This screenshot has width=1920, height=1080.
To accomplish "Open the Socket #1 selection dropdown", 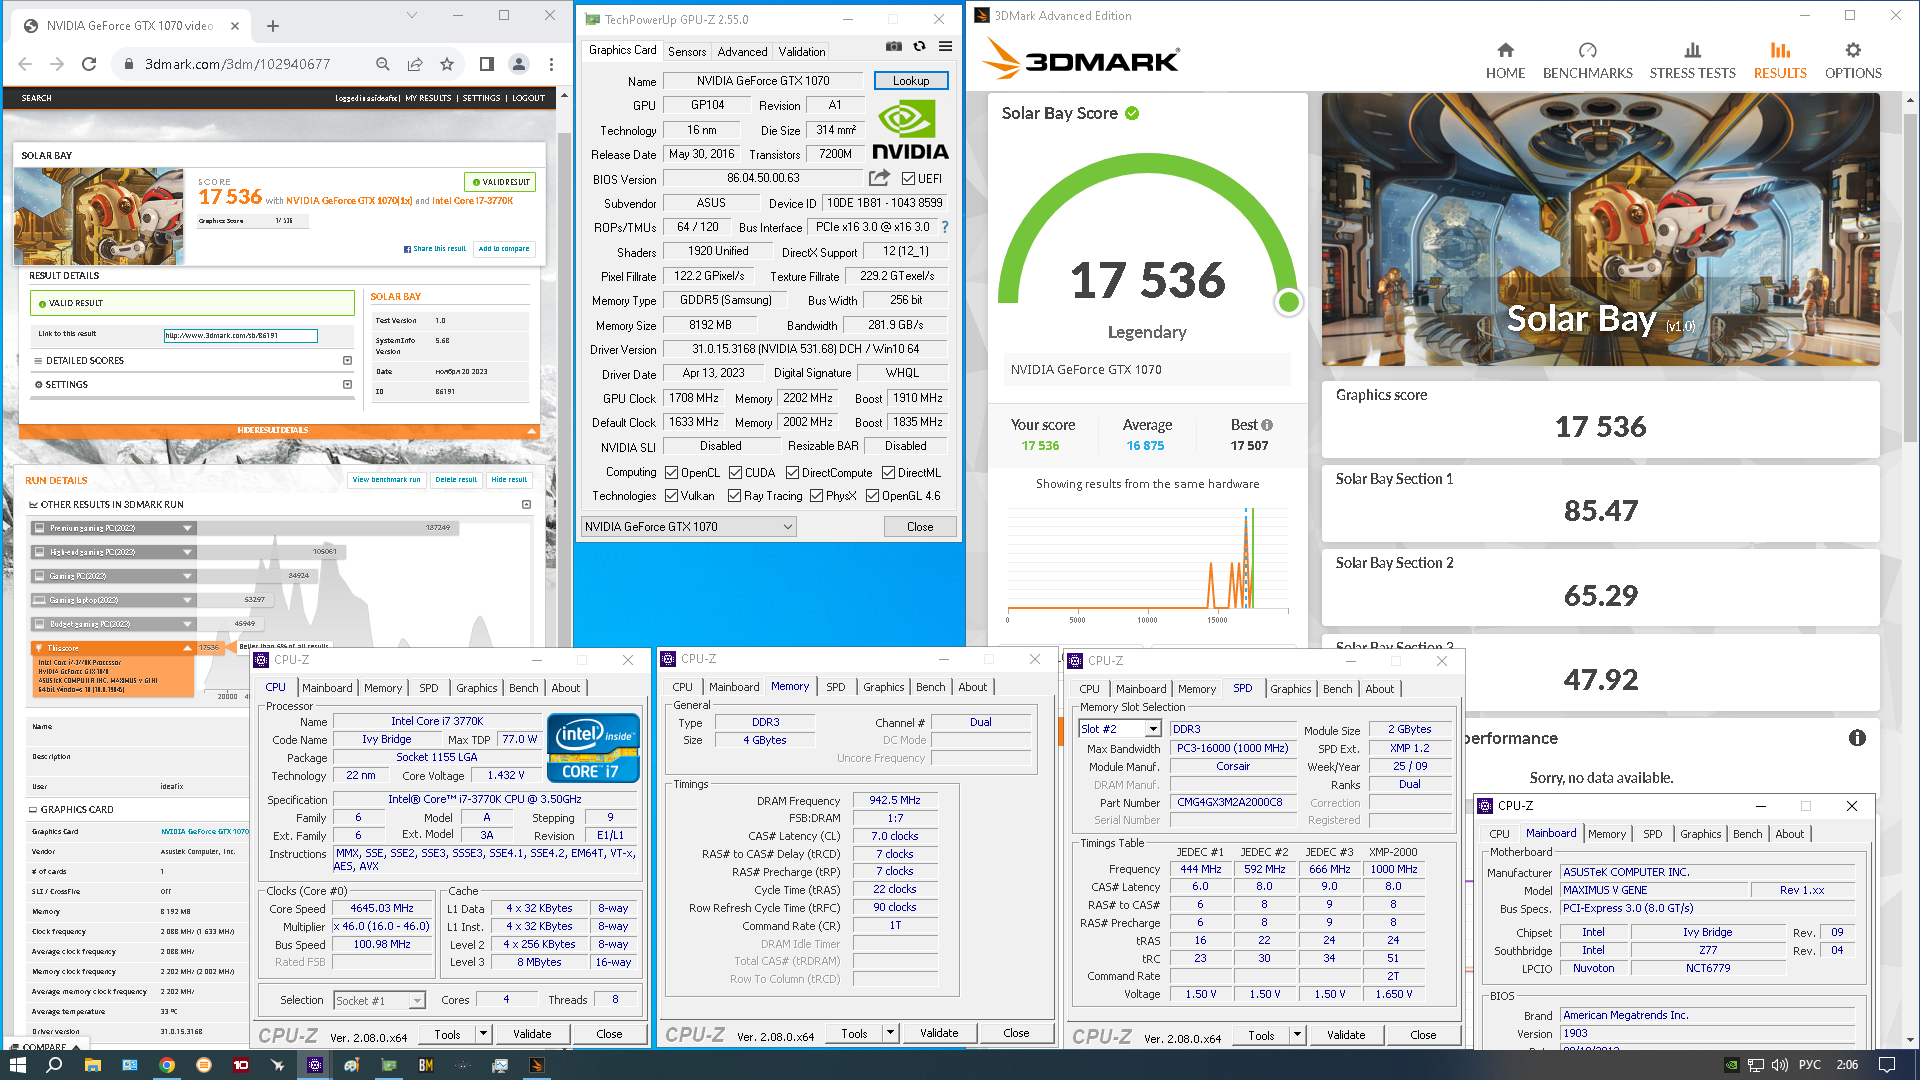I will pyautogui.click(x=379, y=1000).
